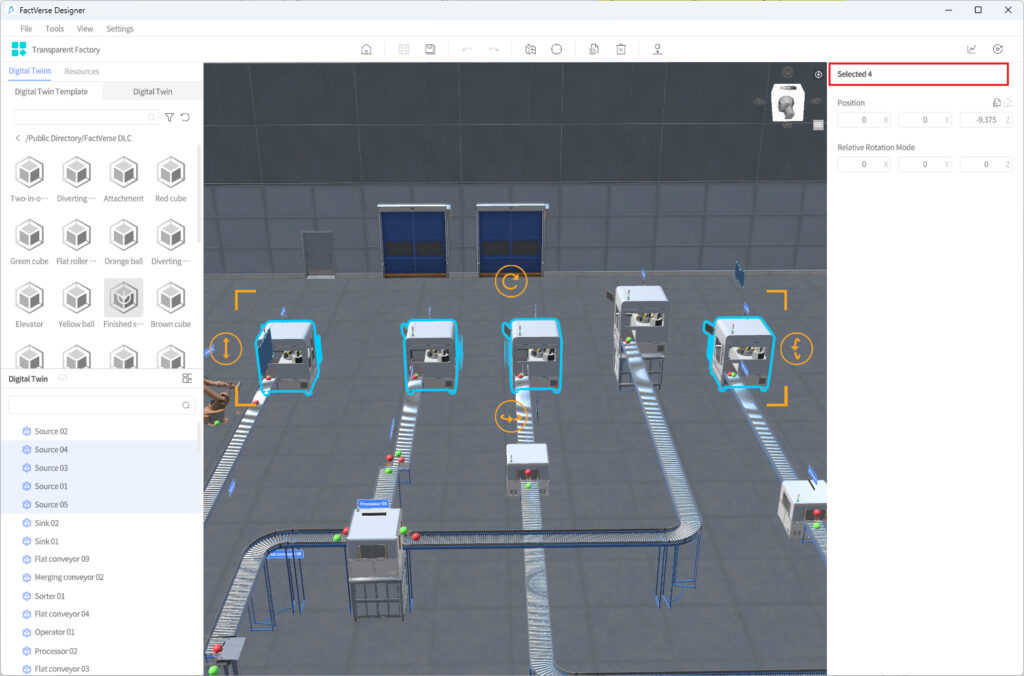Click the layout view icon in Digital Twin list

click(187, 378)
